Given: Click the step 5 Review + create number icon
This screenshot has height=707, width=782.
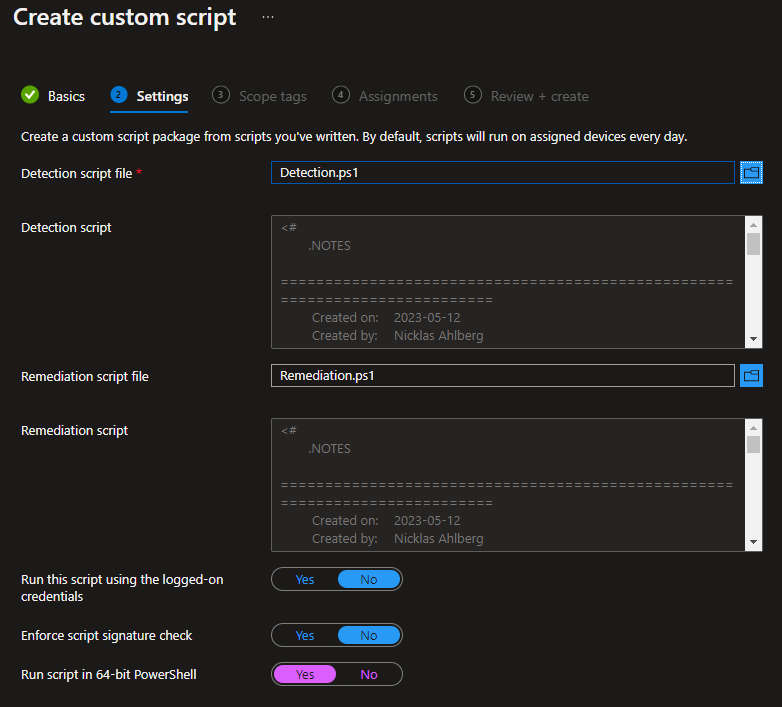Looking at the screenshot, I should click(473, 95).
